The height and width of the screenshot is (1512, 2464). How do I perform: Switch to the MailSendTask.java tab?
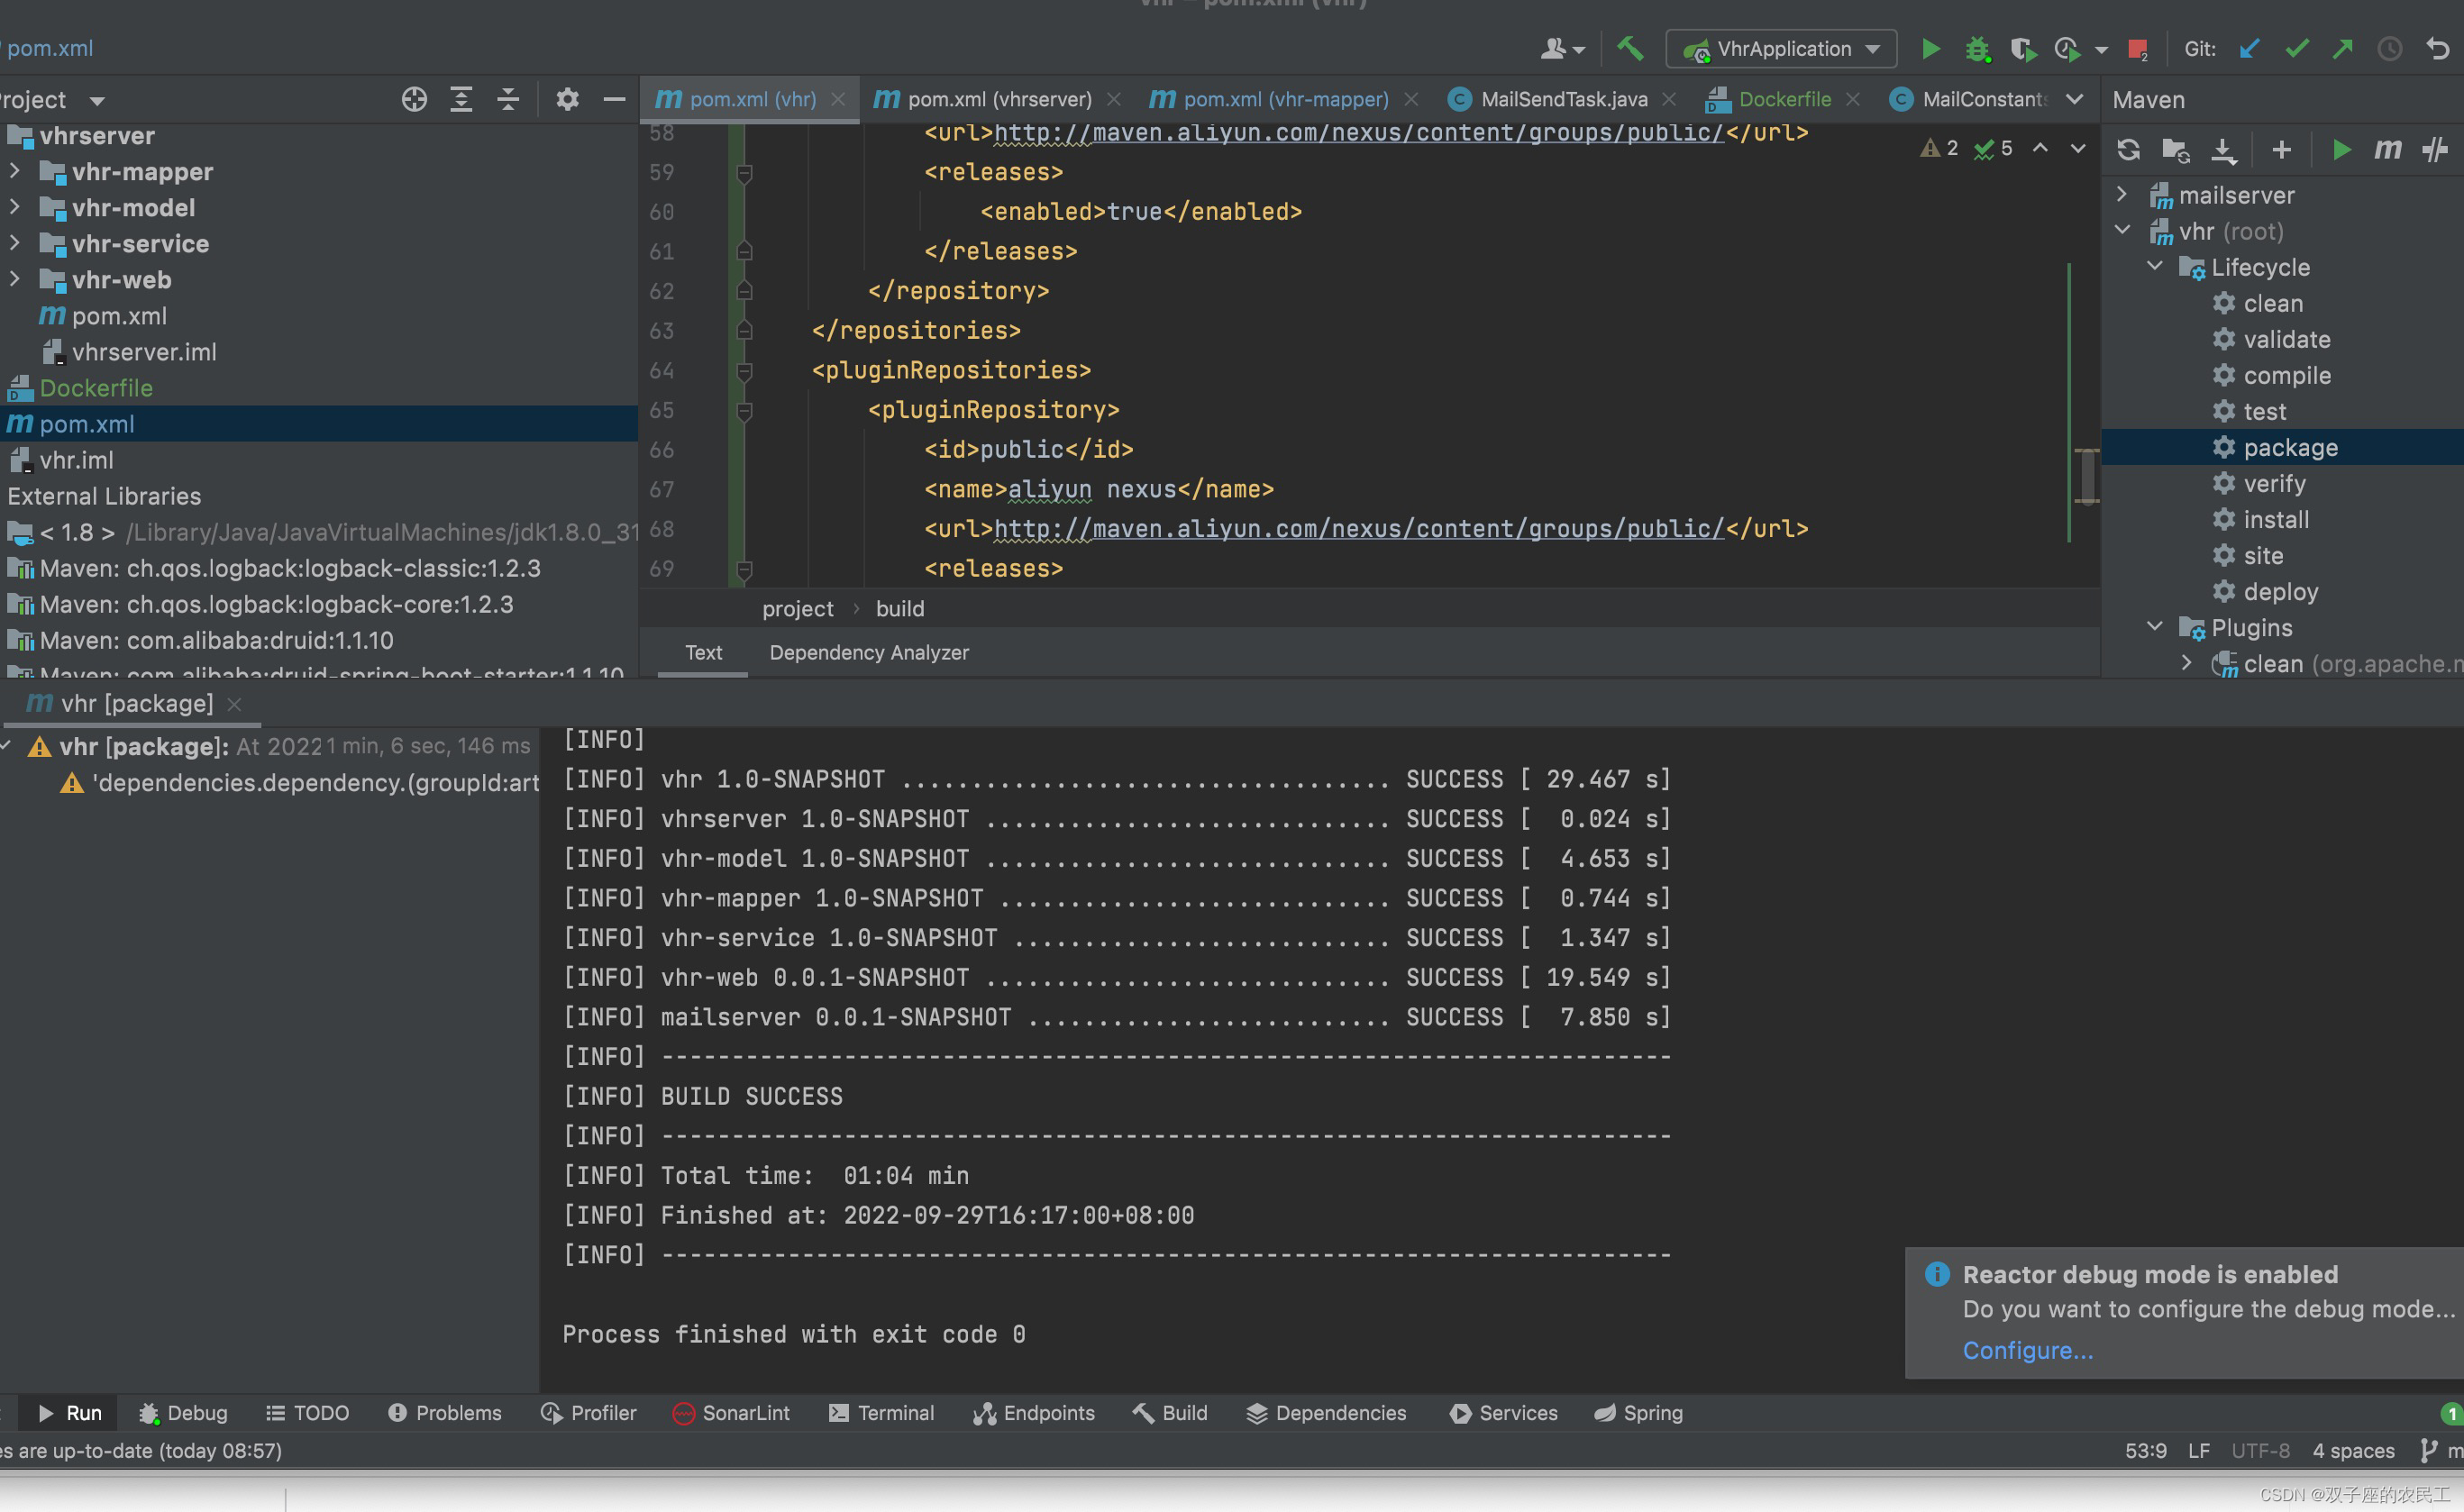[1563, 99]
